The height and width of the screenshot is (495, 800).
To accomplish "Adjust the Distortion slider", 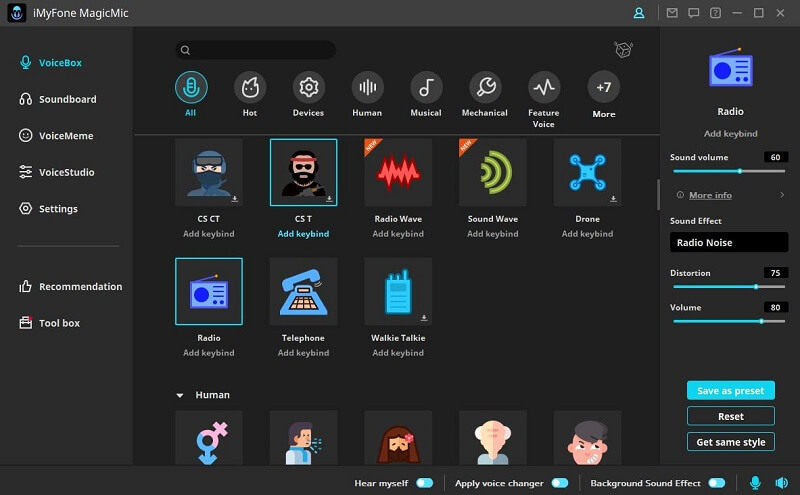I will pyautogui.click(x=729, y=287).
